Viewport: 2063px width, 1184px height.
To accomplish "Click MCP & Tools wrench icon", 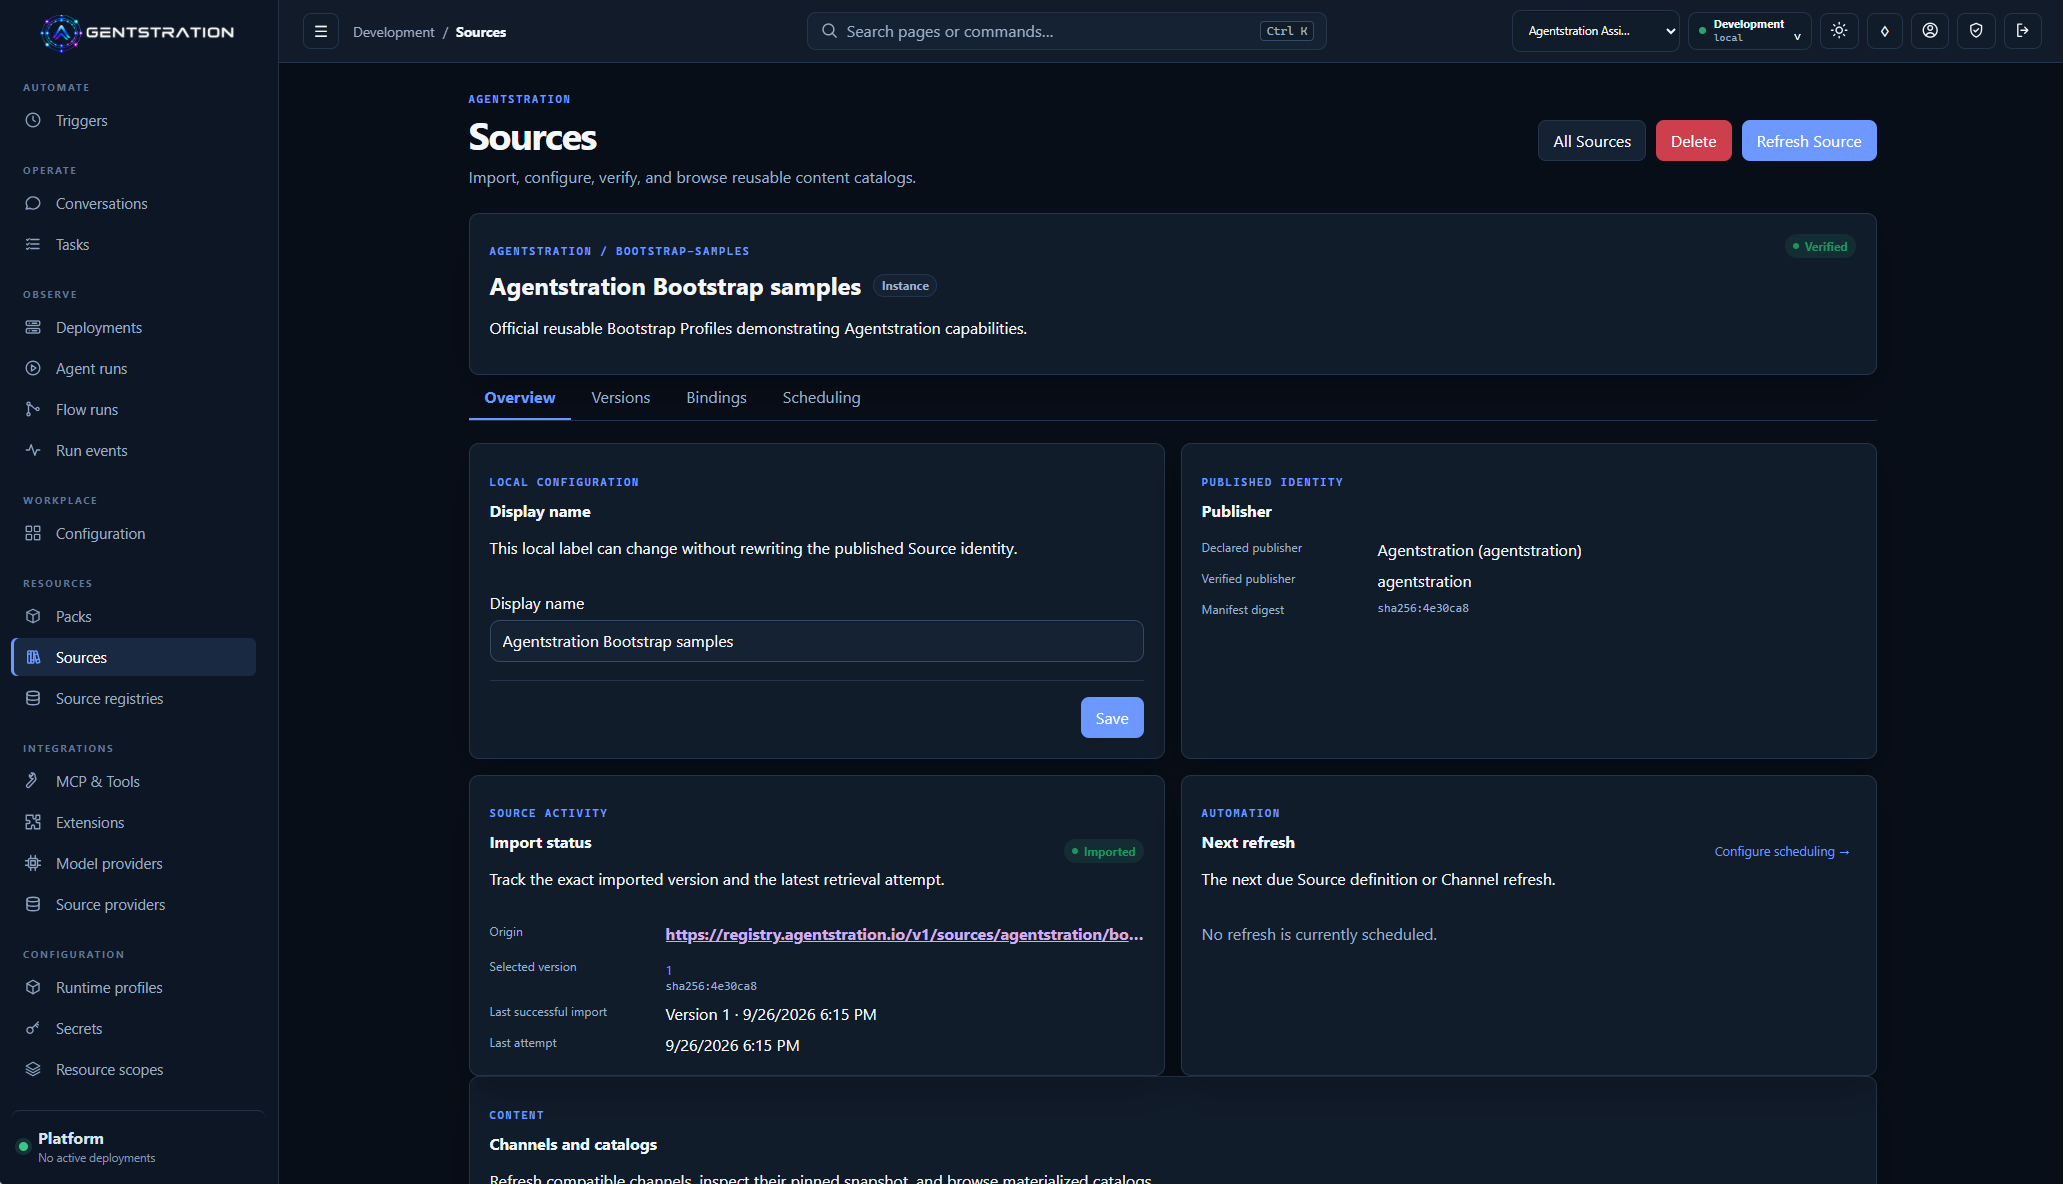I will click(x=33, y=781).
